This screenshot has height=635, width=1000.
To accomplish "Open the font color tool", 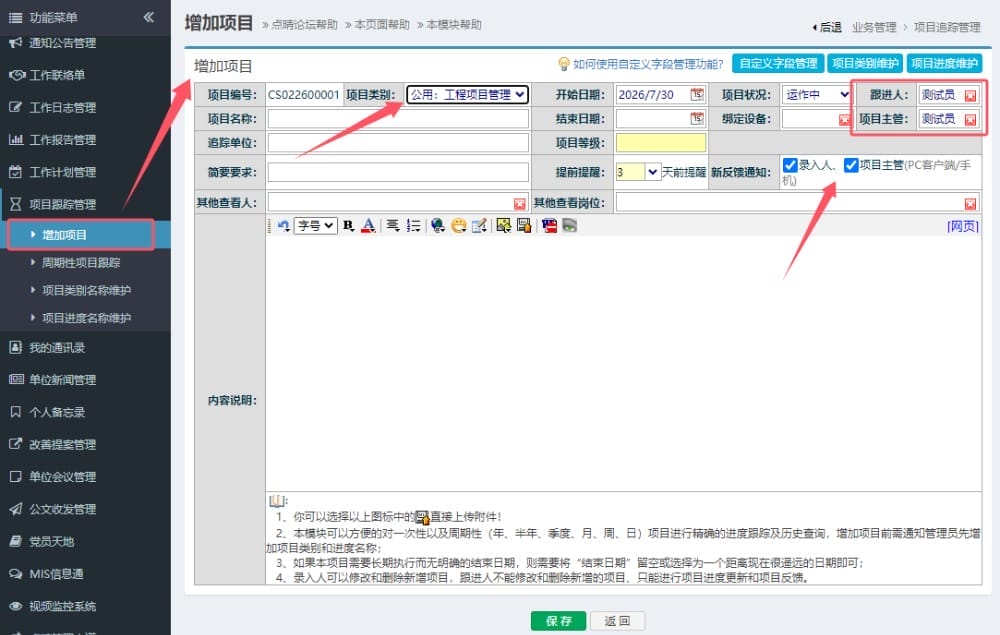I will tap(369, 225).
